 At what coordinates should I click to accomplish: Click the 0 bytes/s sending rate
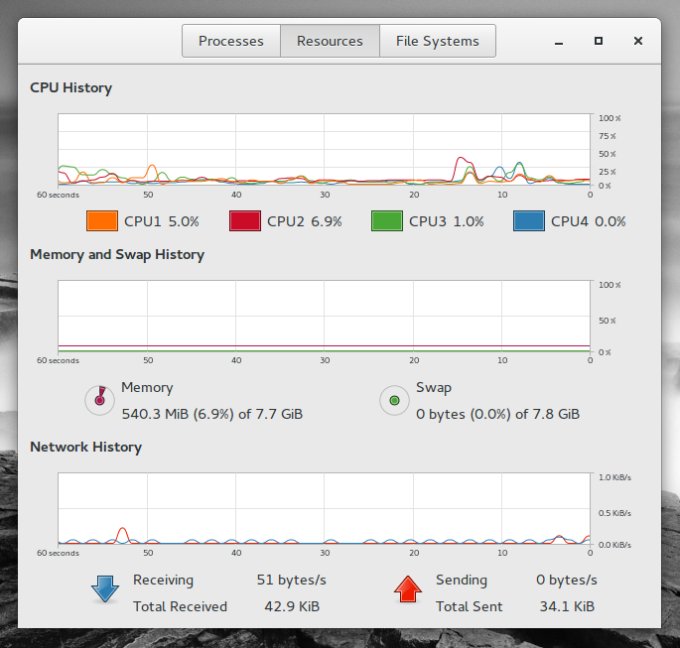[567, 580]
